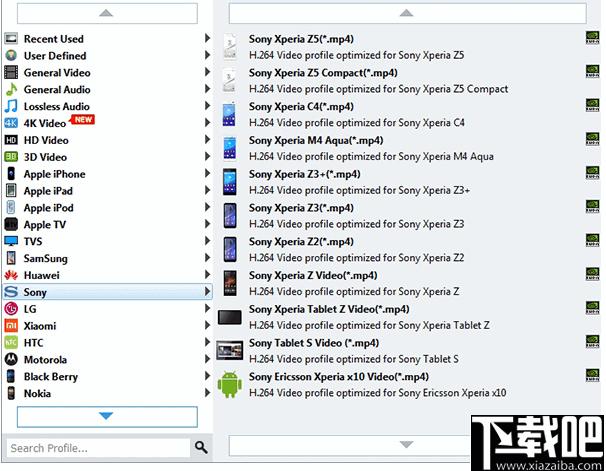The image size is (606, 471).
Task: Expand the Xiaomi submenu arrow
Action: click(207, 325)
